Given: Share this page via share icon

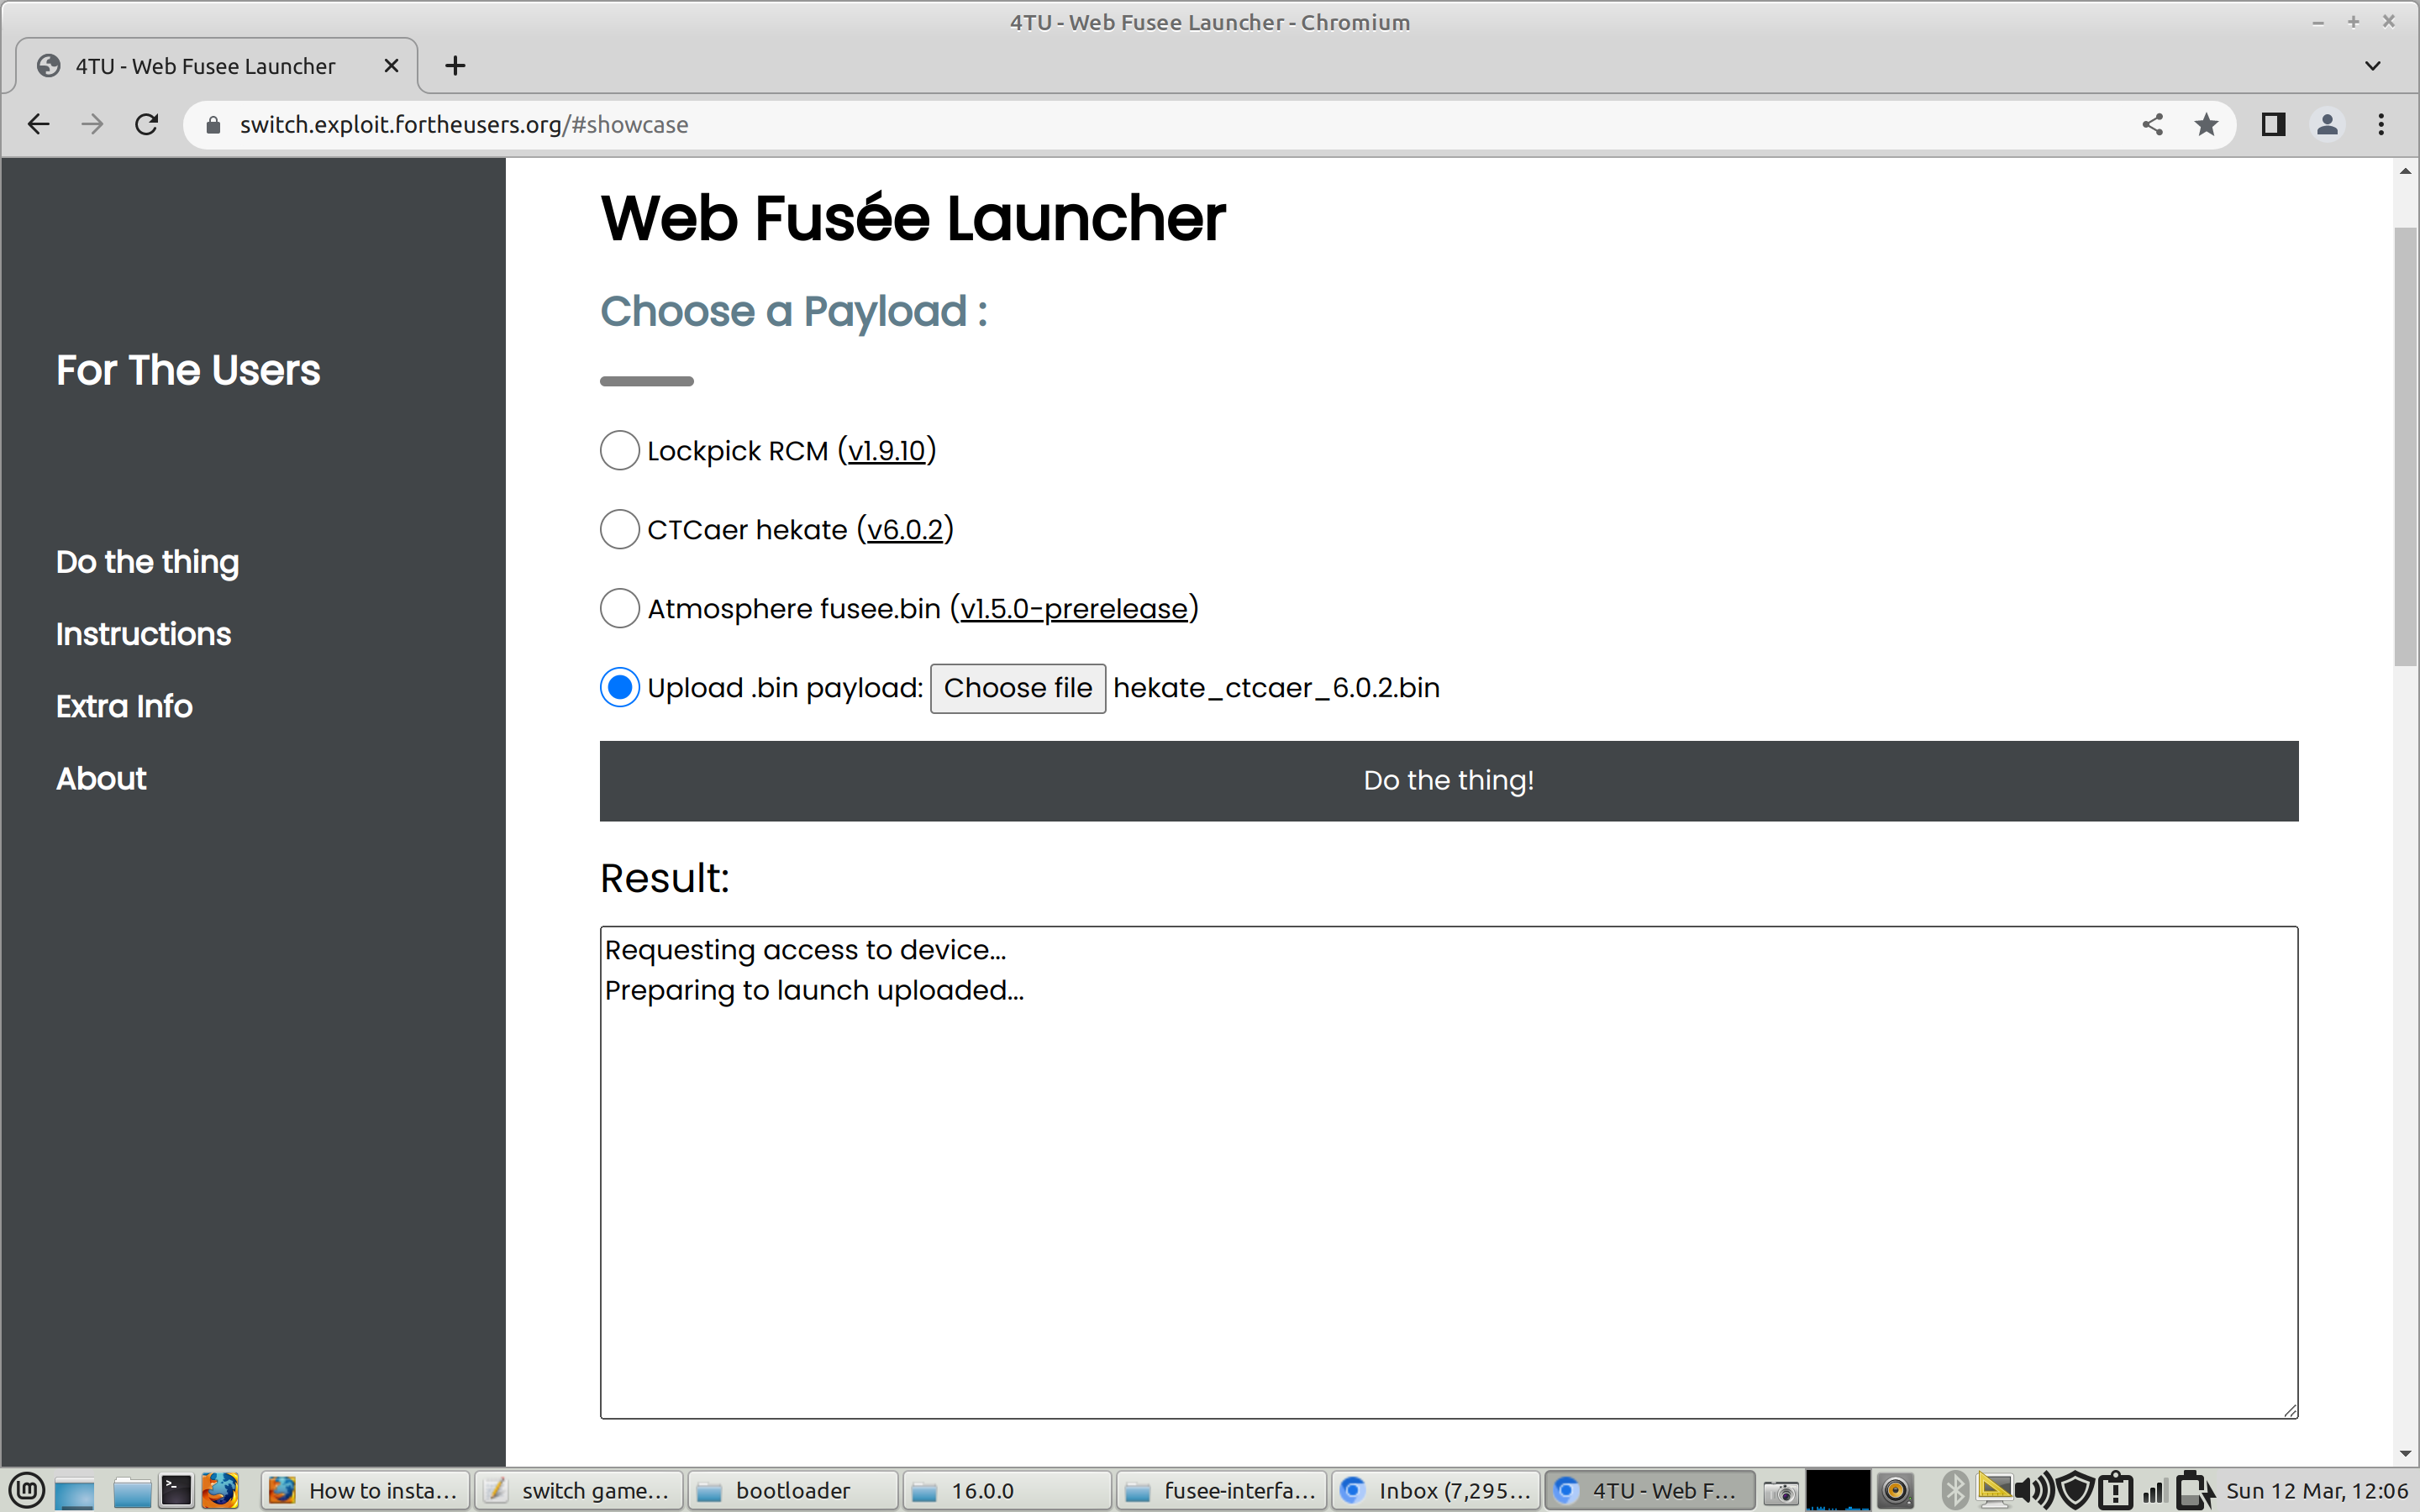Looking at the screenshot, I should click(x=2152, y=124).
